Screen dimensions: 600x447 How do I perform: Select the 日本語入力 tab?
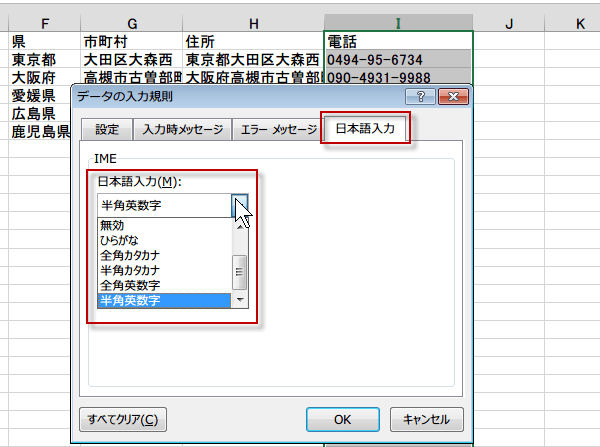[x=365, y=128]
